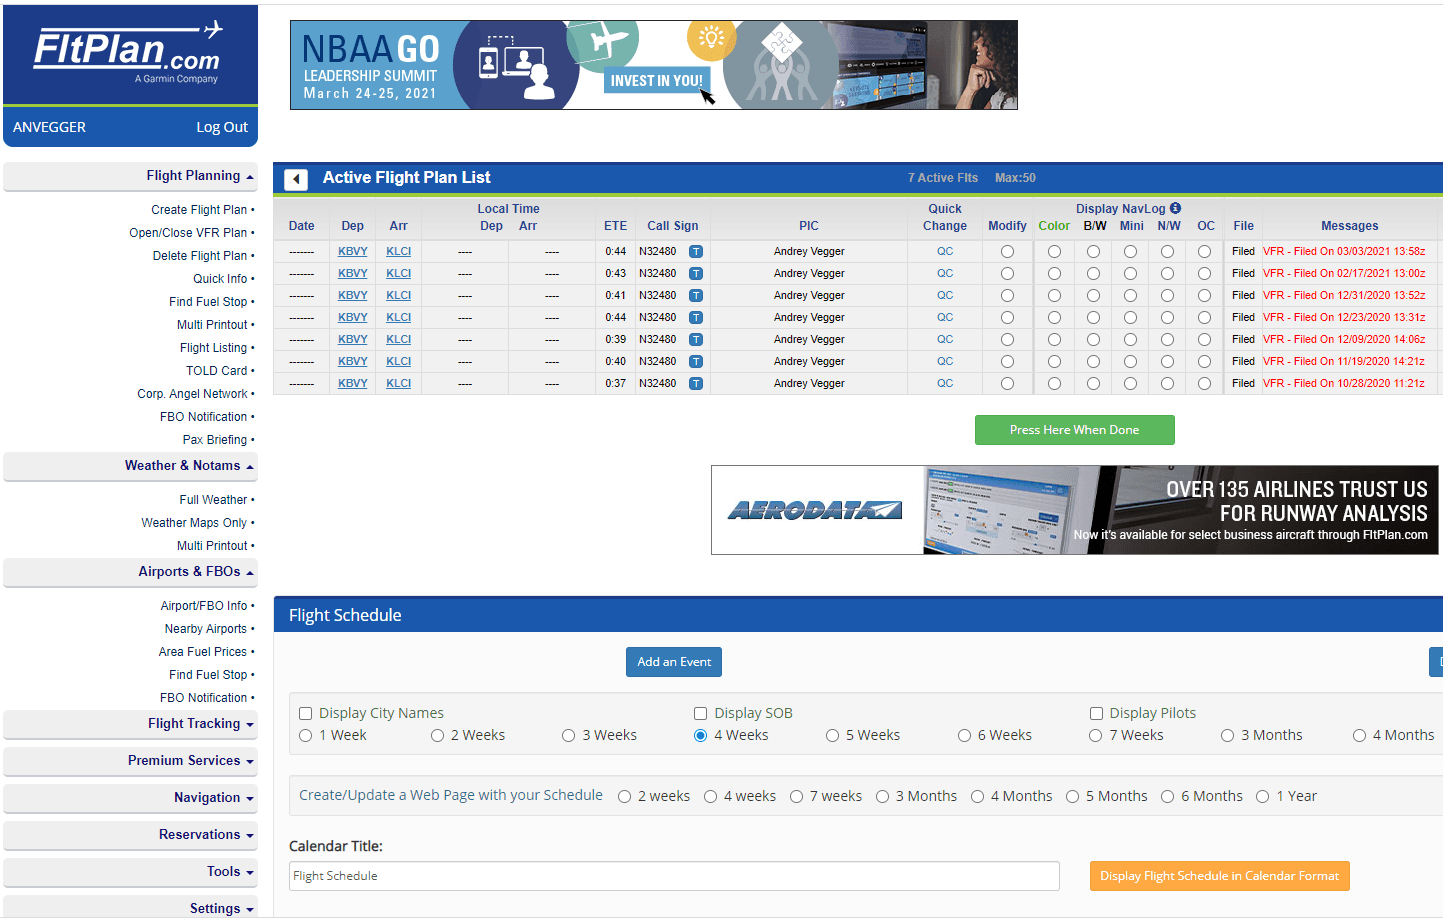Open the TOLD Card menu item
1443x921 pixels.
pos(217,371)
